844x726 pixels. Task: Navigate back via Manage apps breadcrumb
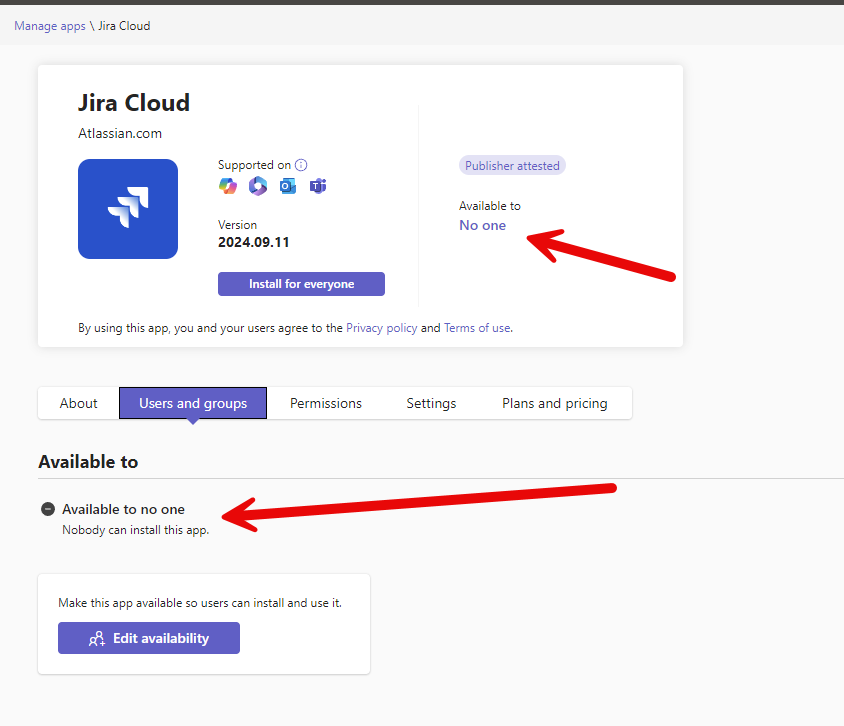[50, 25]
